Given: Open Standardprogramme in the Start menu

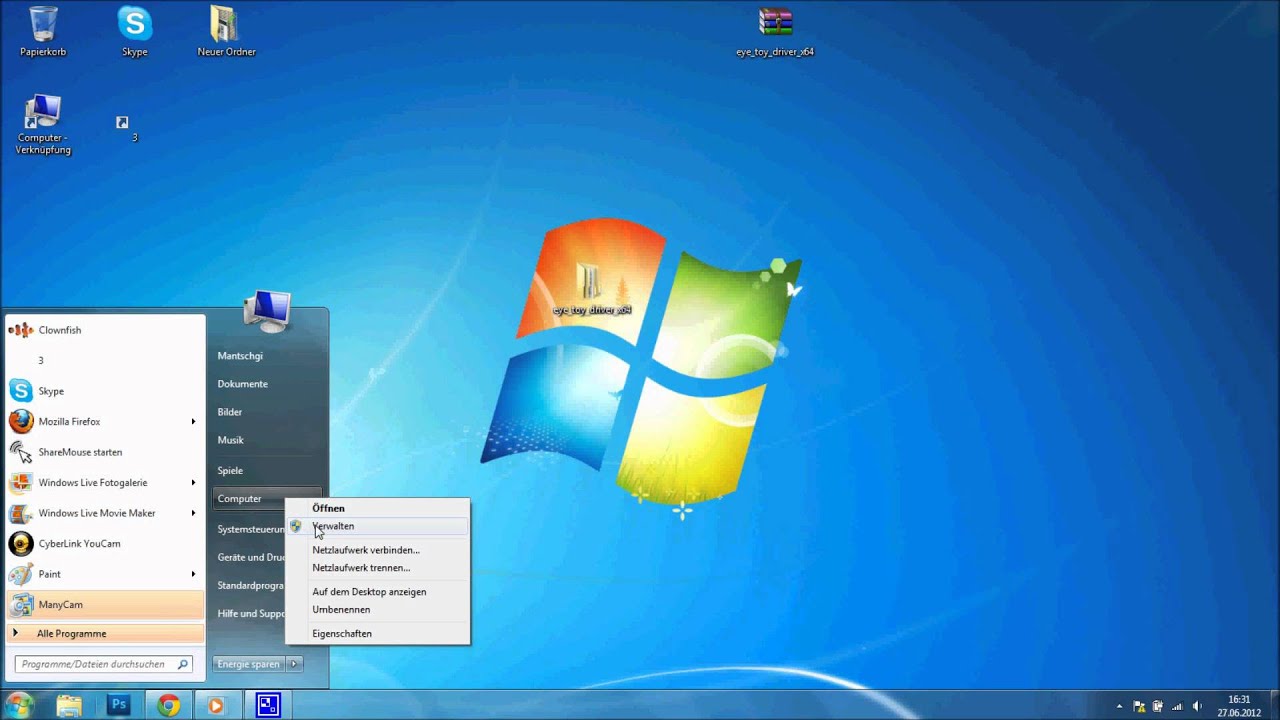Looking at the screenshot, I should tap(249, 585).
